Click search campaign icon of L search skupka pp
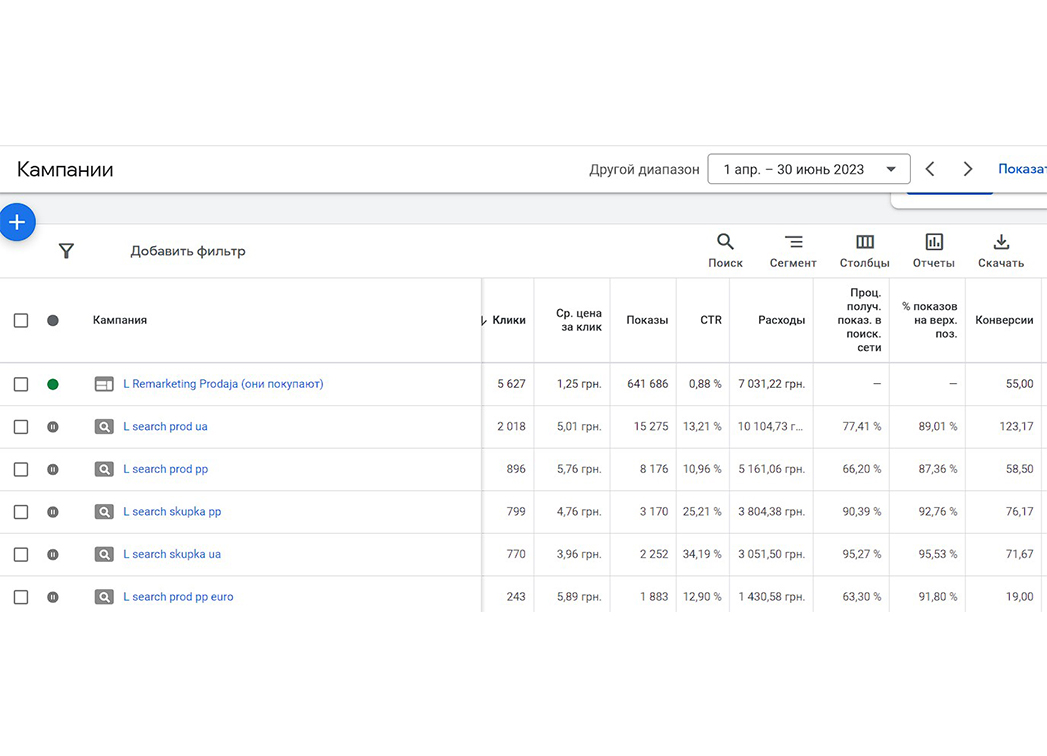This screenshot has width=1047, height=756. coord(104,512)
